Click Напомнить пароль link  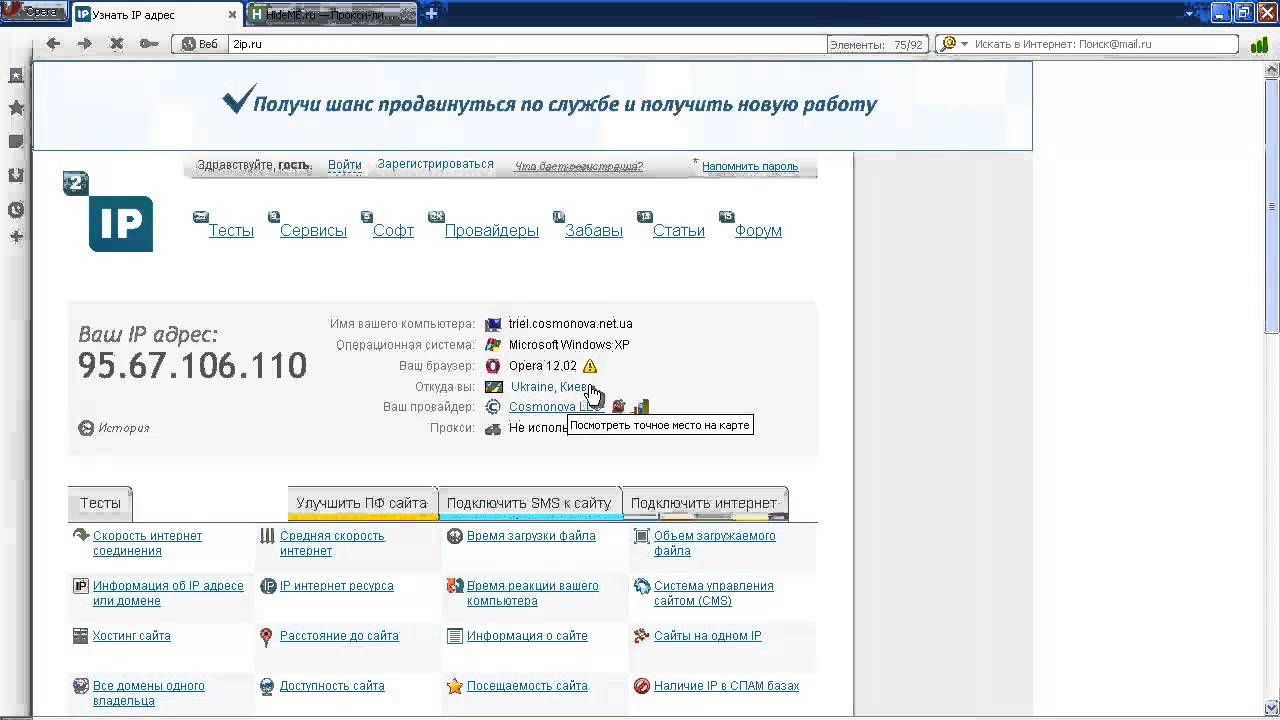click(x=750, y=167)
